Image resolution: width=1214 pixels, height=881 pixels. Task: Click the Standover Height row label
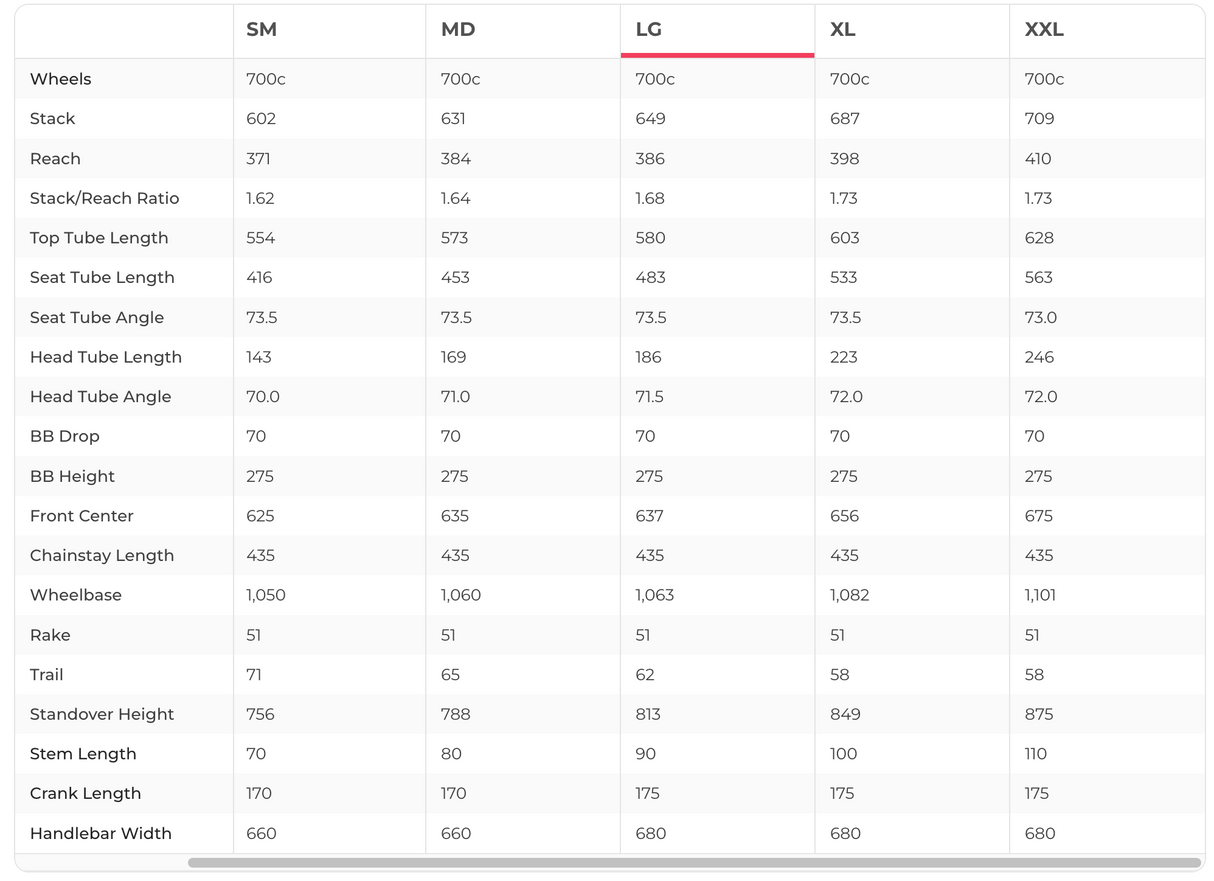(102, 714)
